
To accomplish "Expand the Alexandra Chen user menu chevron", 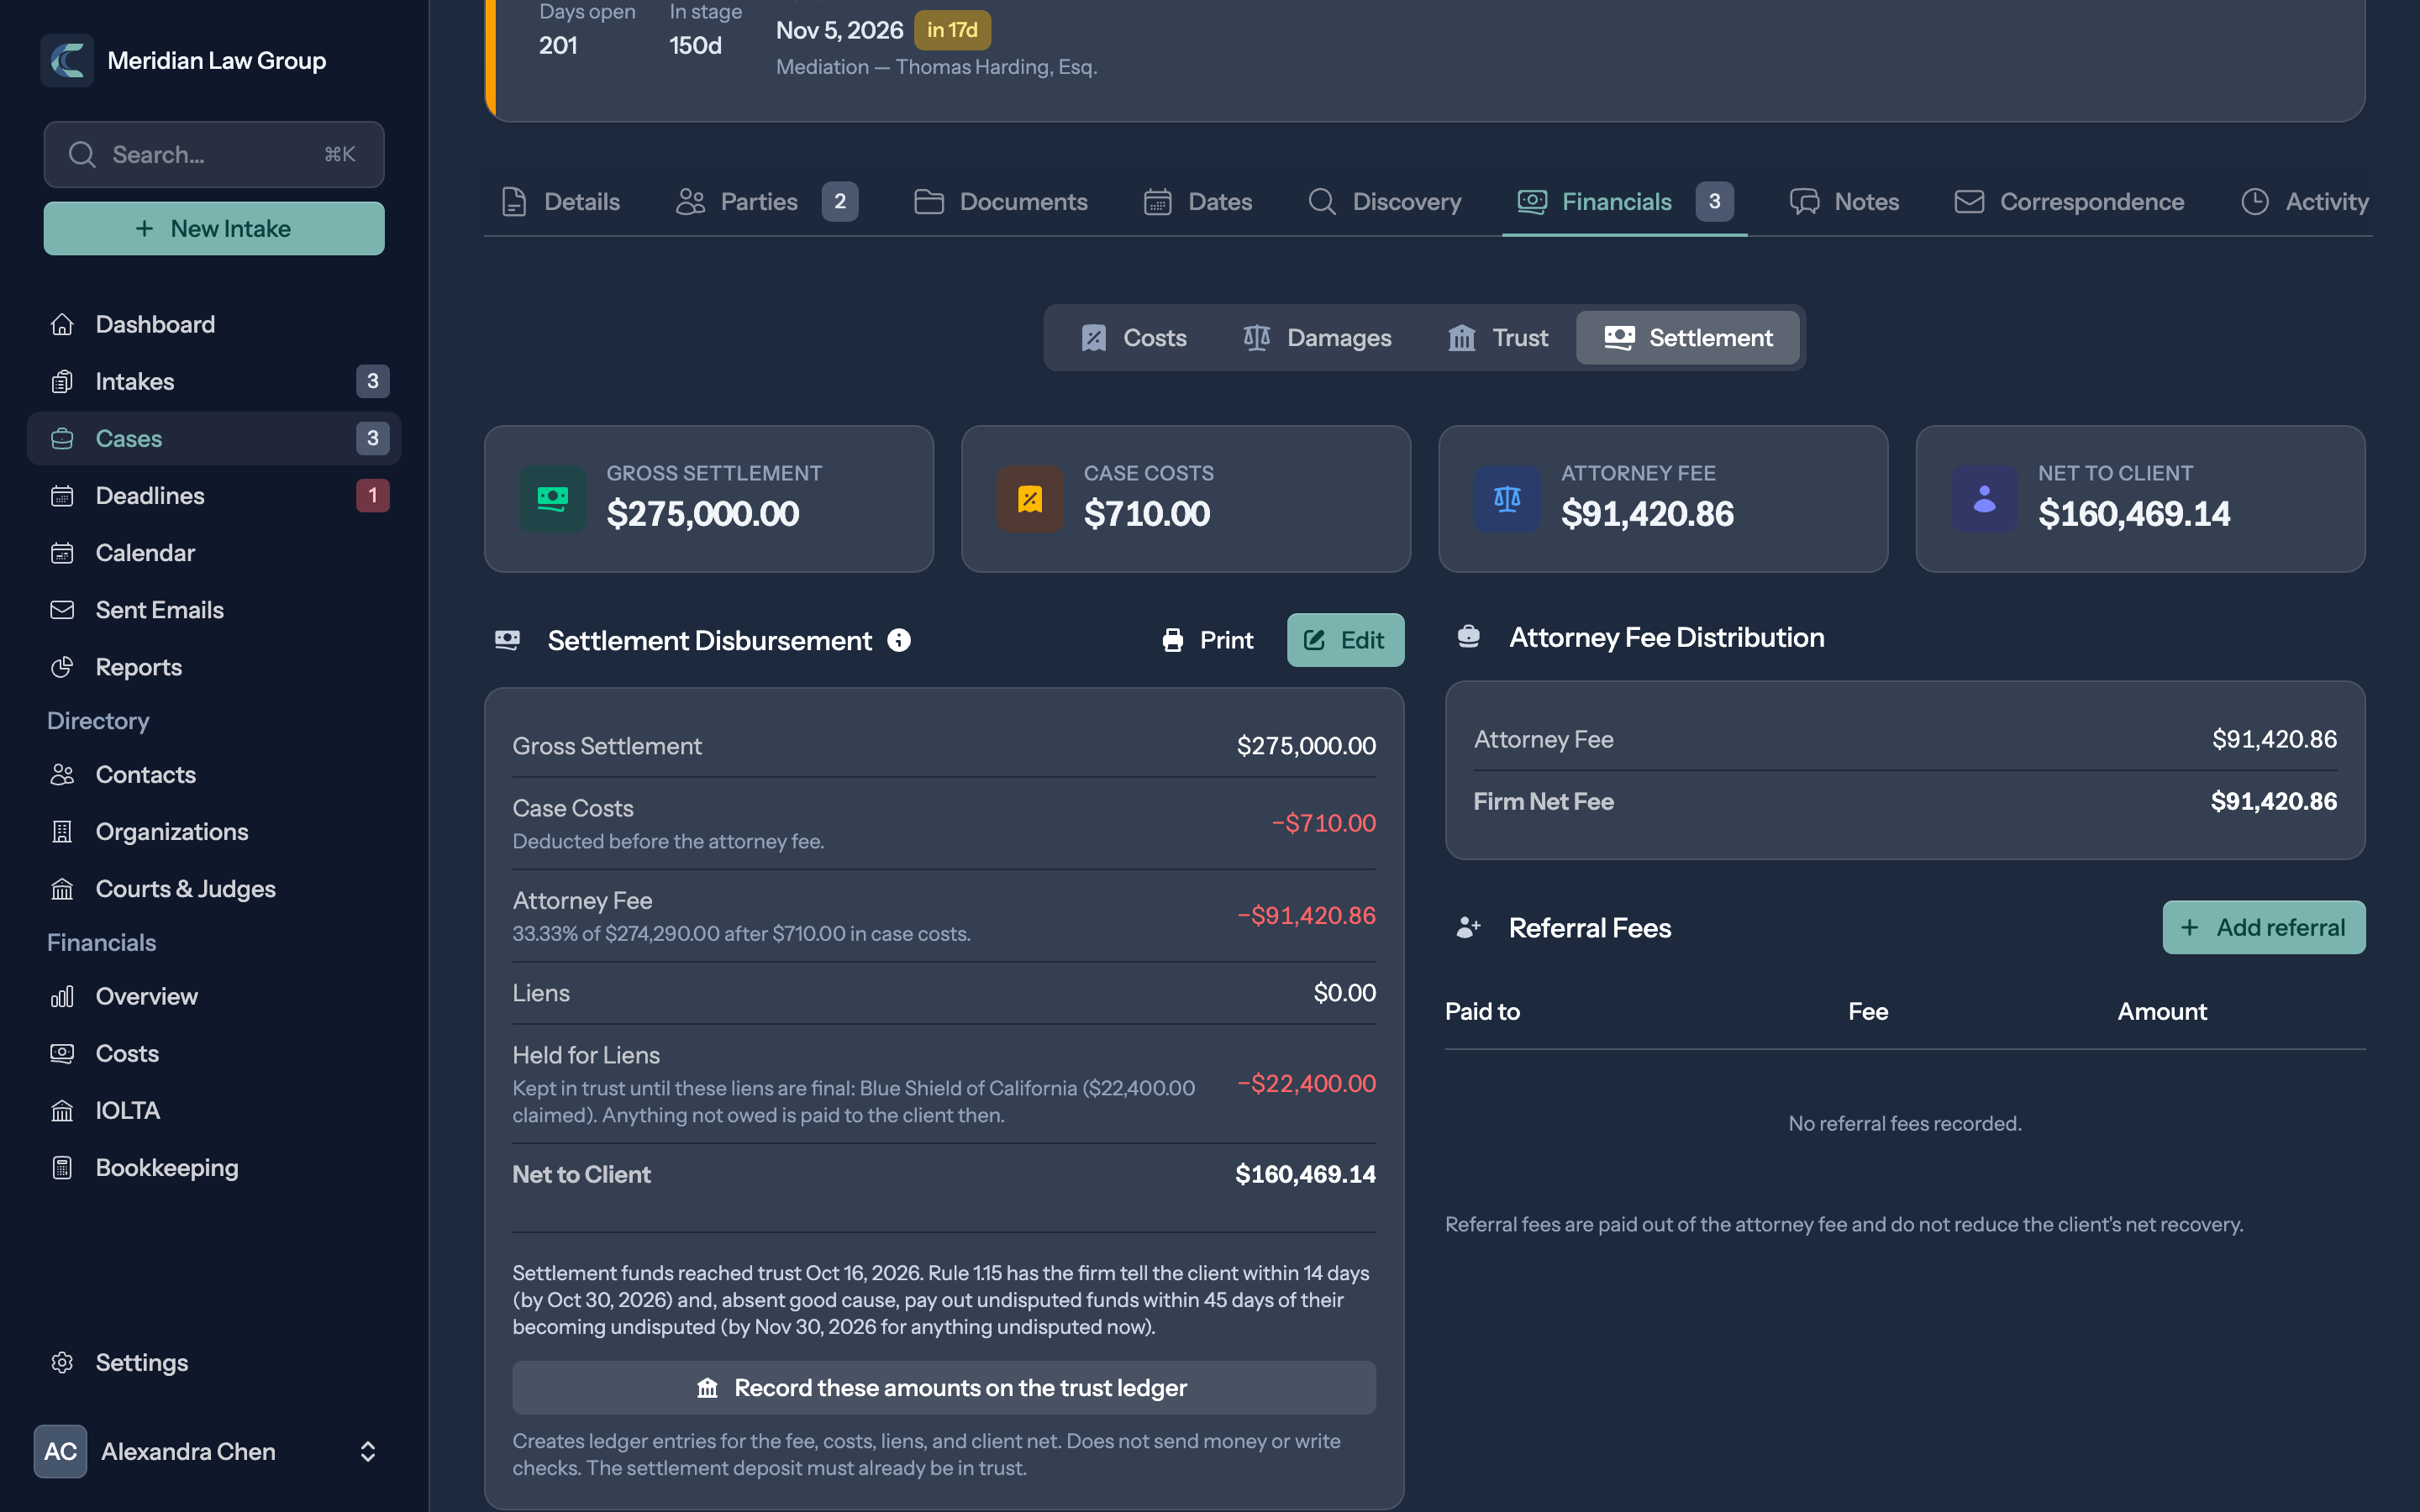I will 367,1451.
